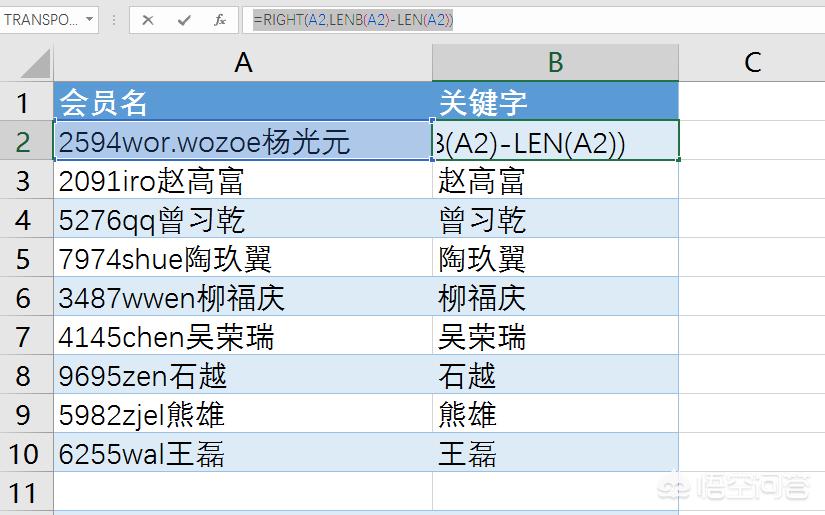Select cell 9695zen石越
The height and width of the screenshot is (515, 825).
[x=243, y=375]
